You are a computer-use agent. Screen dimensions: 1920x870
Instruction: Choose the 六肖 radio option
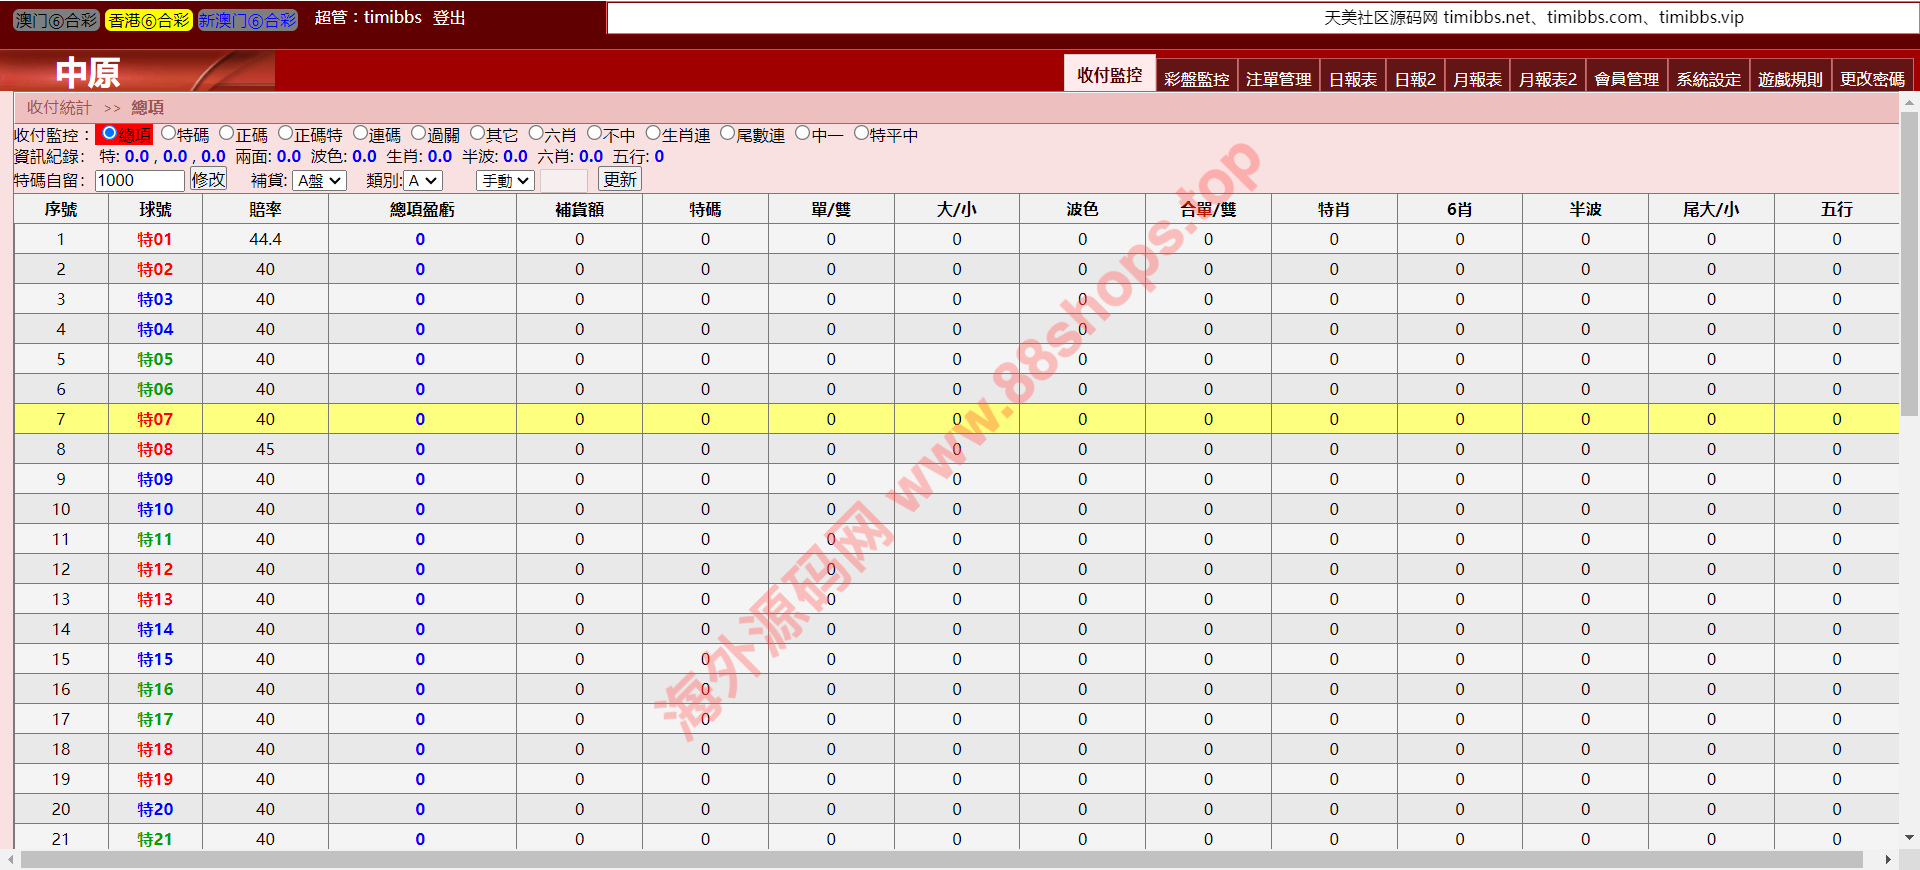point(536,134)
